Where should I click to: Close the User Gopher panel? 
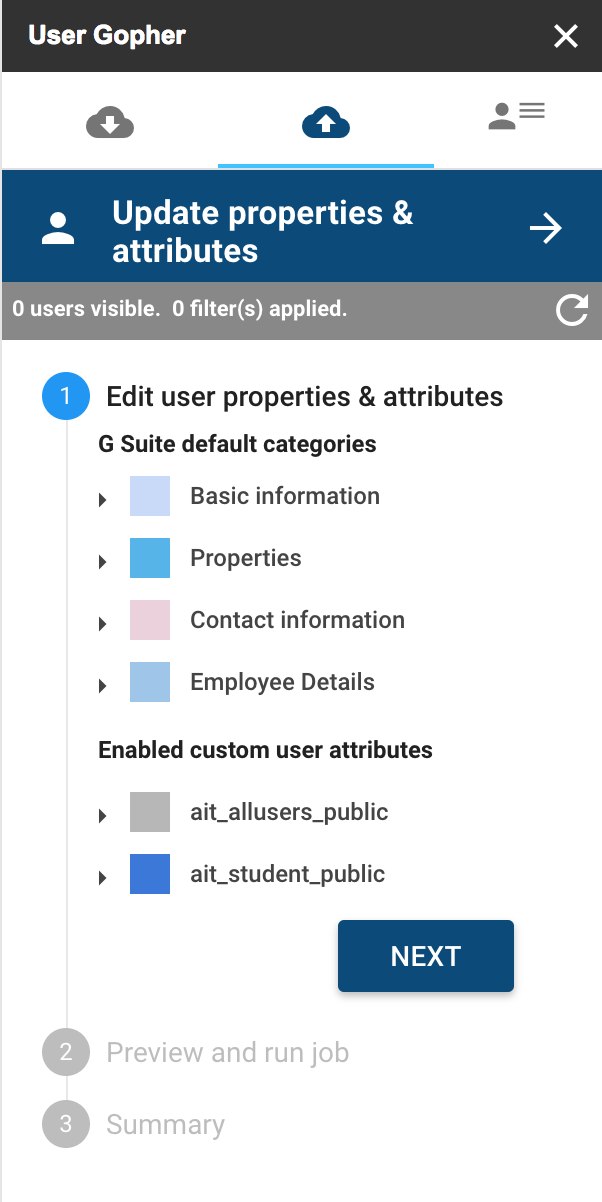[566, 37]
